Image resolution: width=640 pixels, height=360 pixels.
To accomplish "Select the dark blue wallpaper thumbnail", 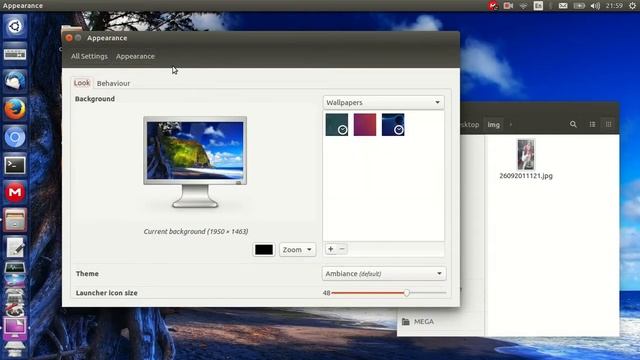I will [393, 124].
